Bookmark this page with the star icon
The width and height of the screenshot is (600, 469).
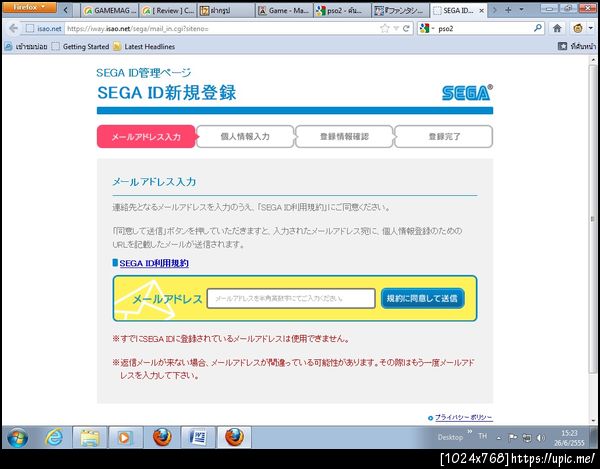coord(385,28)
